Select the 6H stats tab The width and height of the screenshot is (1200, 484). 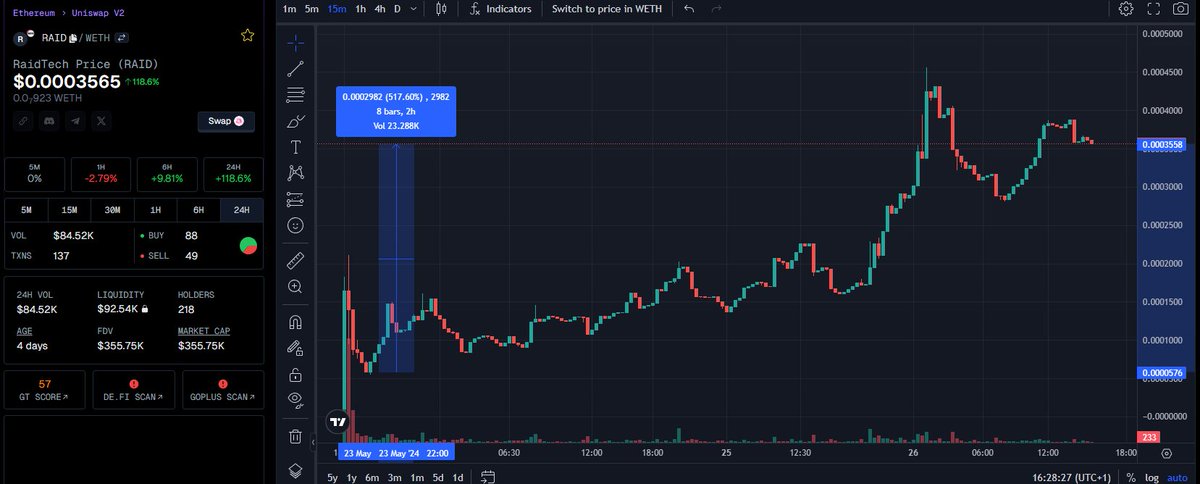tap(198, 210)
